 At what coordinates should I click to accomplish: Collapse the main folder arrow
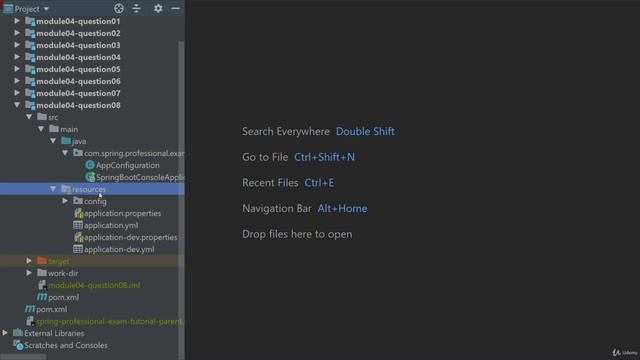(x=41, y=129)
